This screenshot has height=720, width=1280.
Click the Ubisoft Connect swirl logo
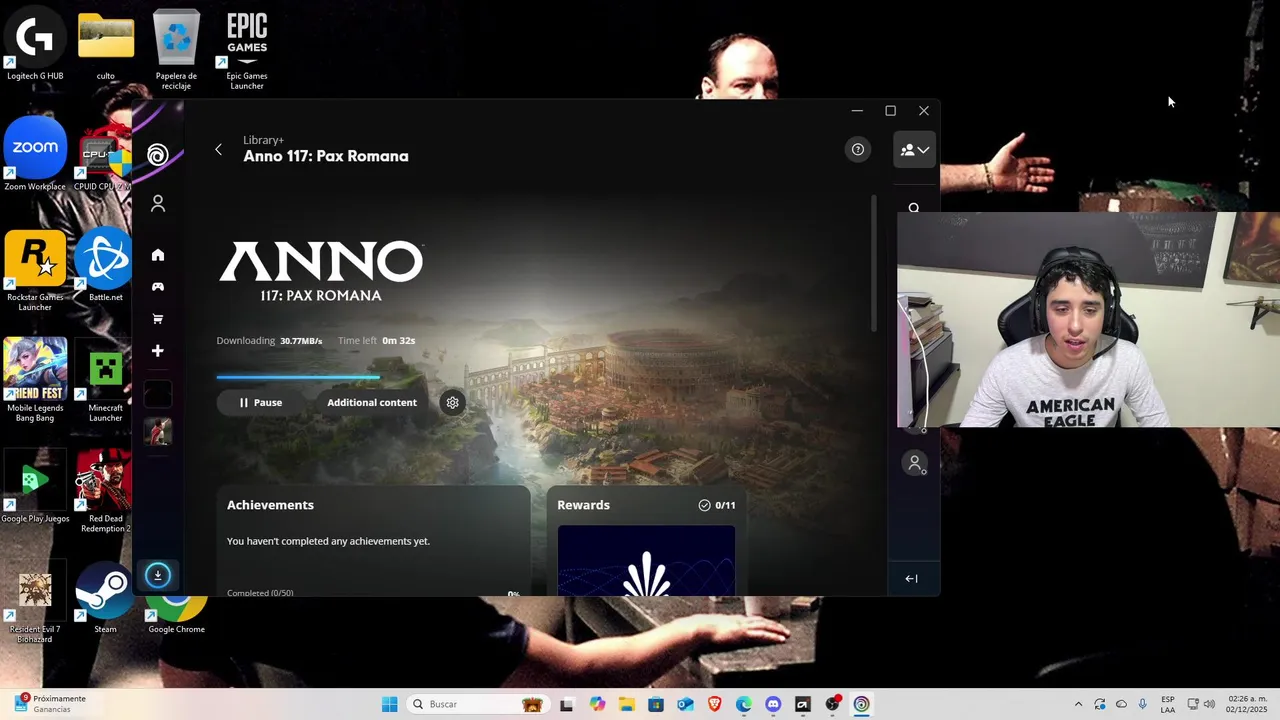[x=157, y=155]
